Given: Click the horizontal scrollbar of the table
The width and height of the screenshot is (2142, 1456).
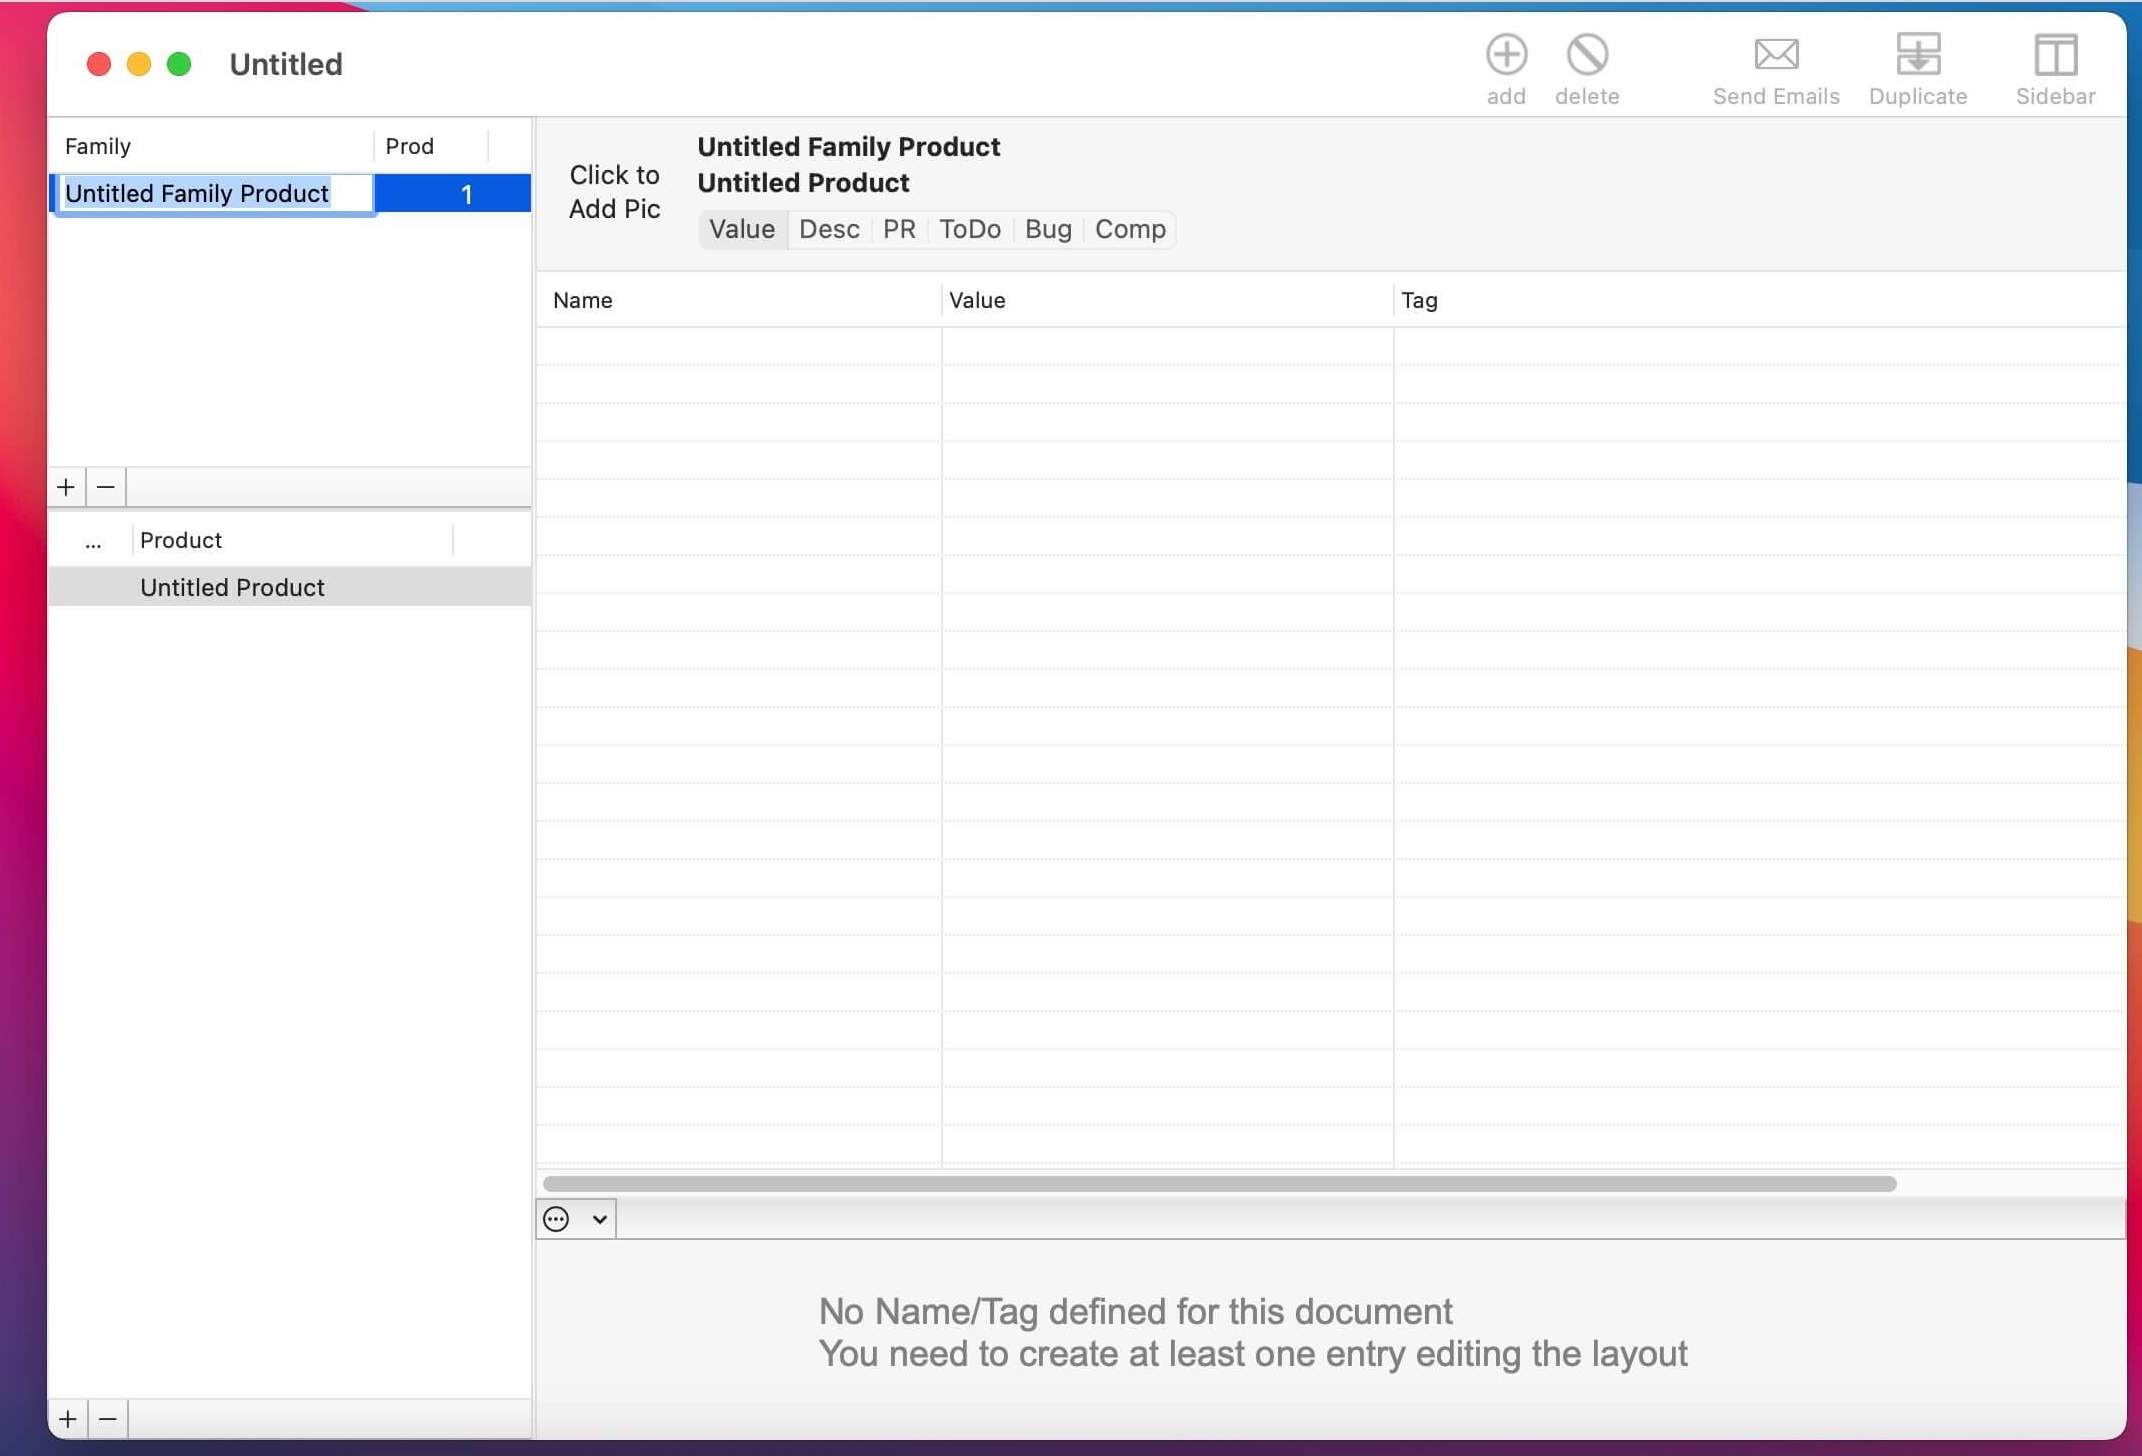Looking at the screenshot, I should click(1218, 1183).
